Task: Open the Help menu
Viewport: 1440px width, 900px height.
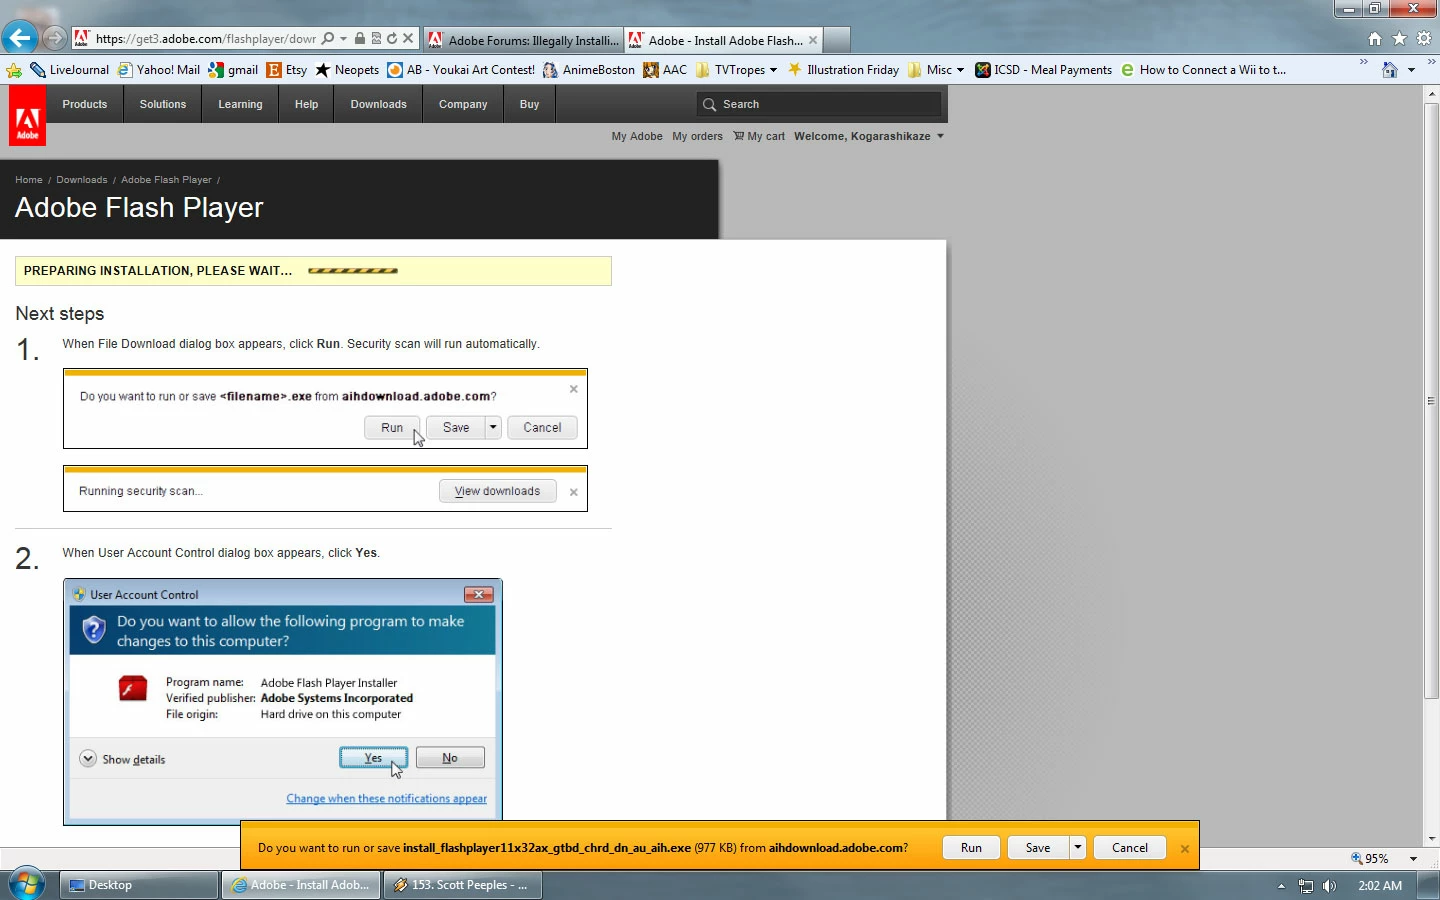Action: [306, 104]
